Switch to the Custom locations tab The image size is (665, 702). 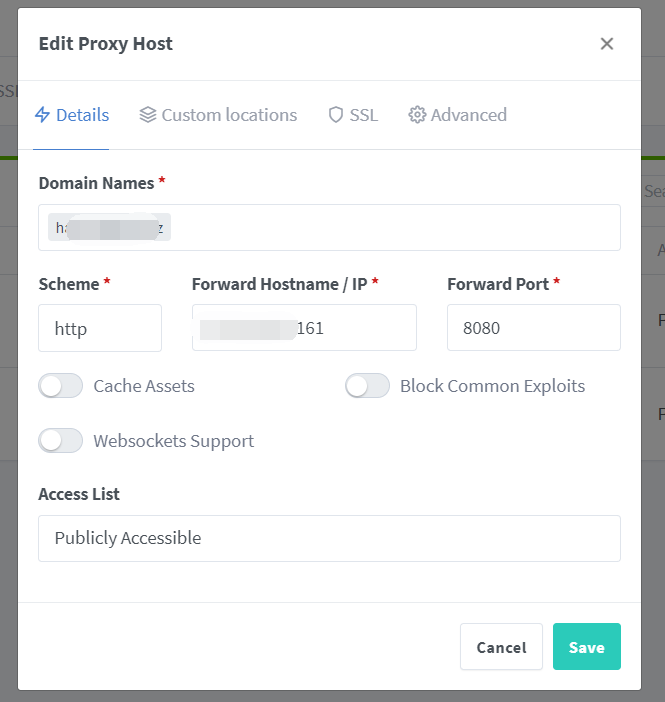[229, 115]
